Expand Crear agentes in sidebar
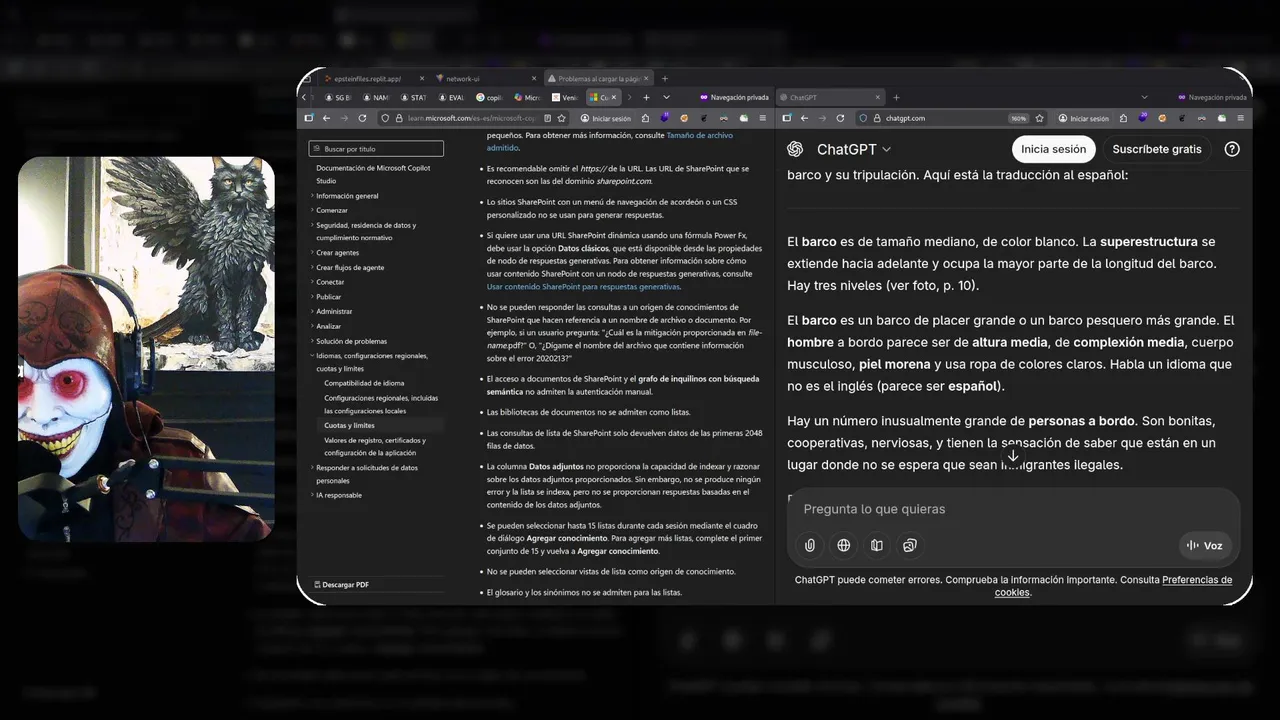This screenshot has height=720, width=1280. (337, 253)
